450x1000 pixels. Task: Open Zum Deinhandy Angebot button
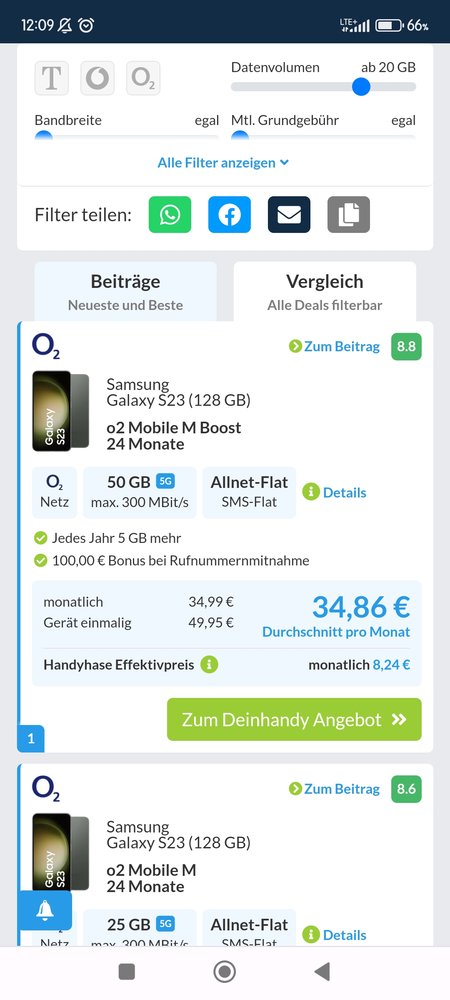click(294, 719)
